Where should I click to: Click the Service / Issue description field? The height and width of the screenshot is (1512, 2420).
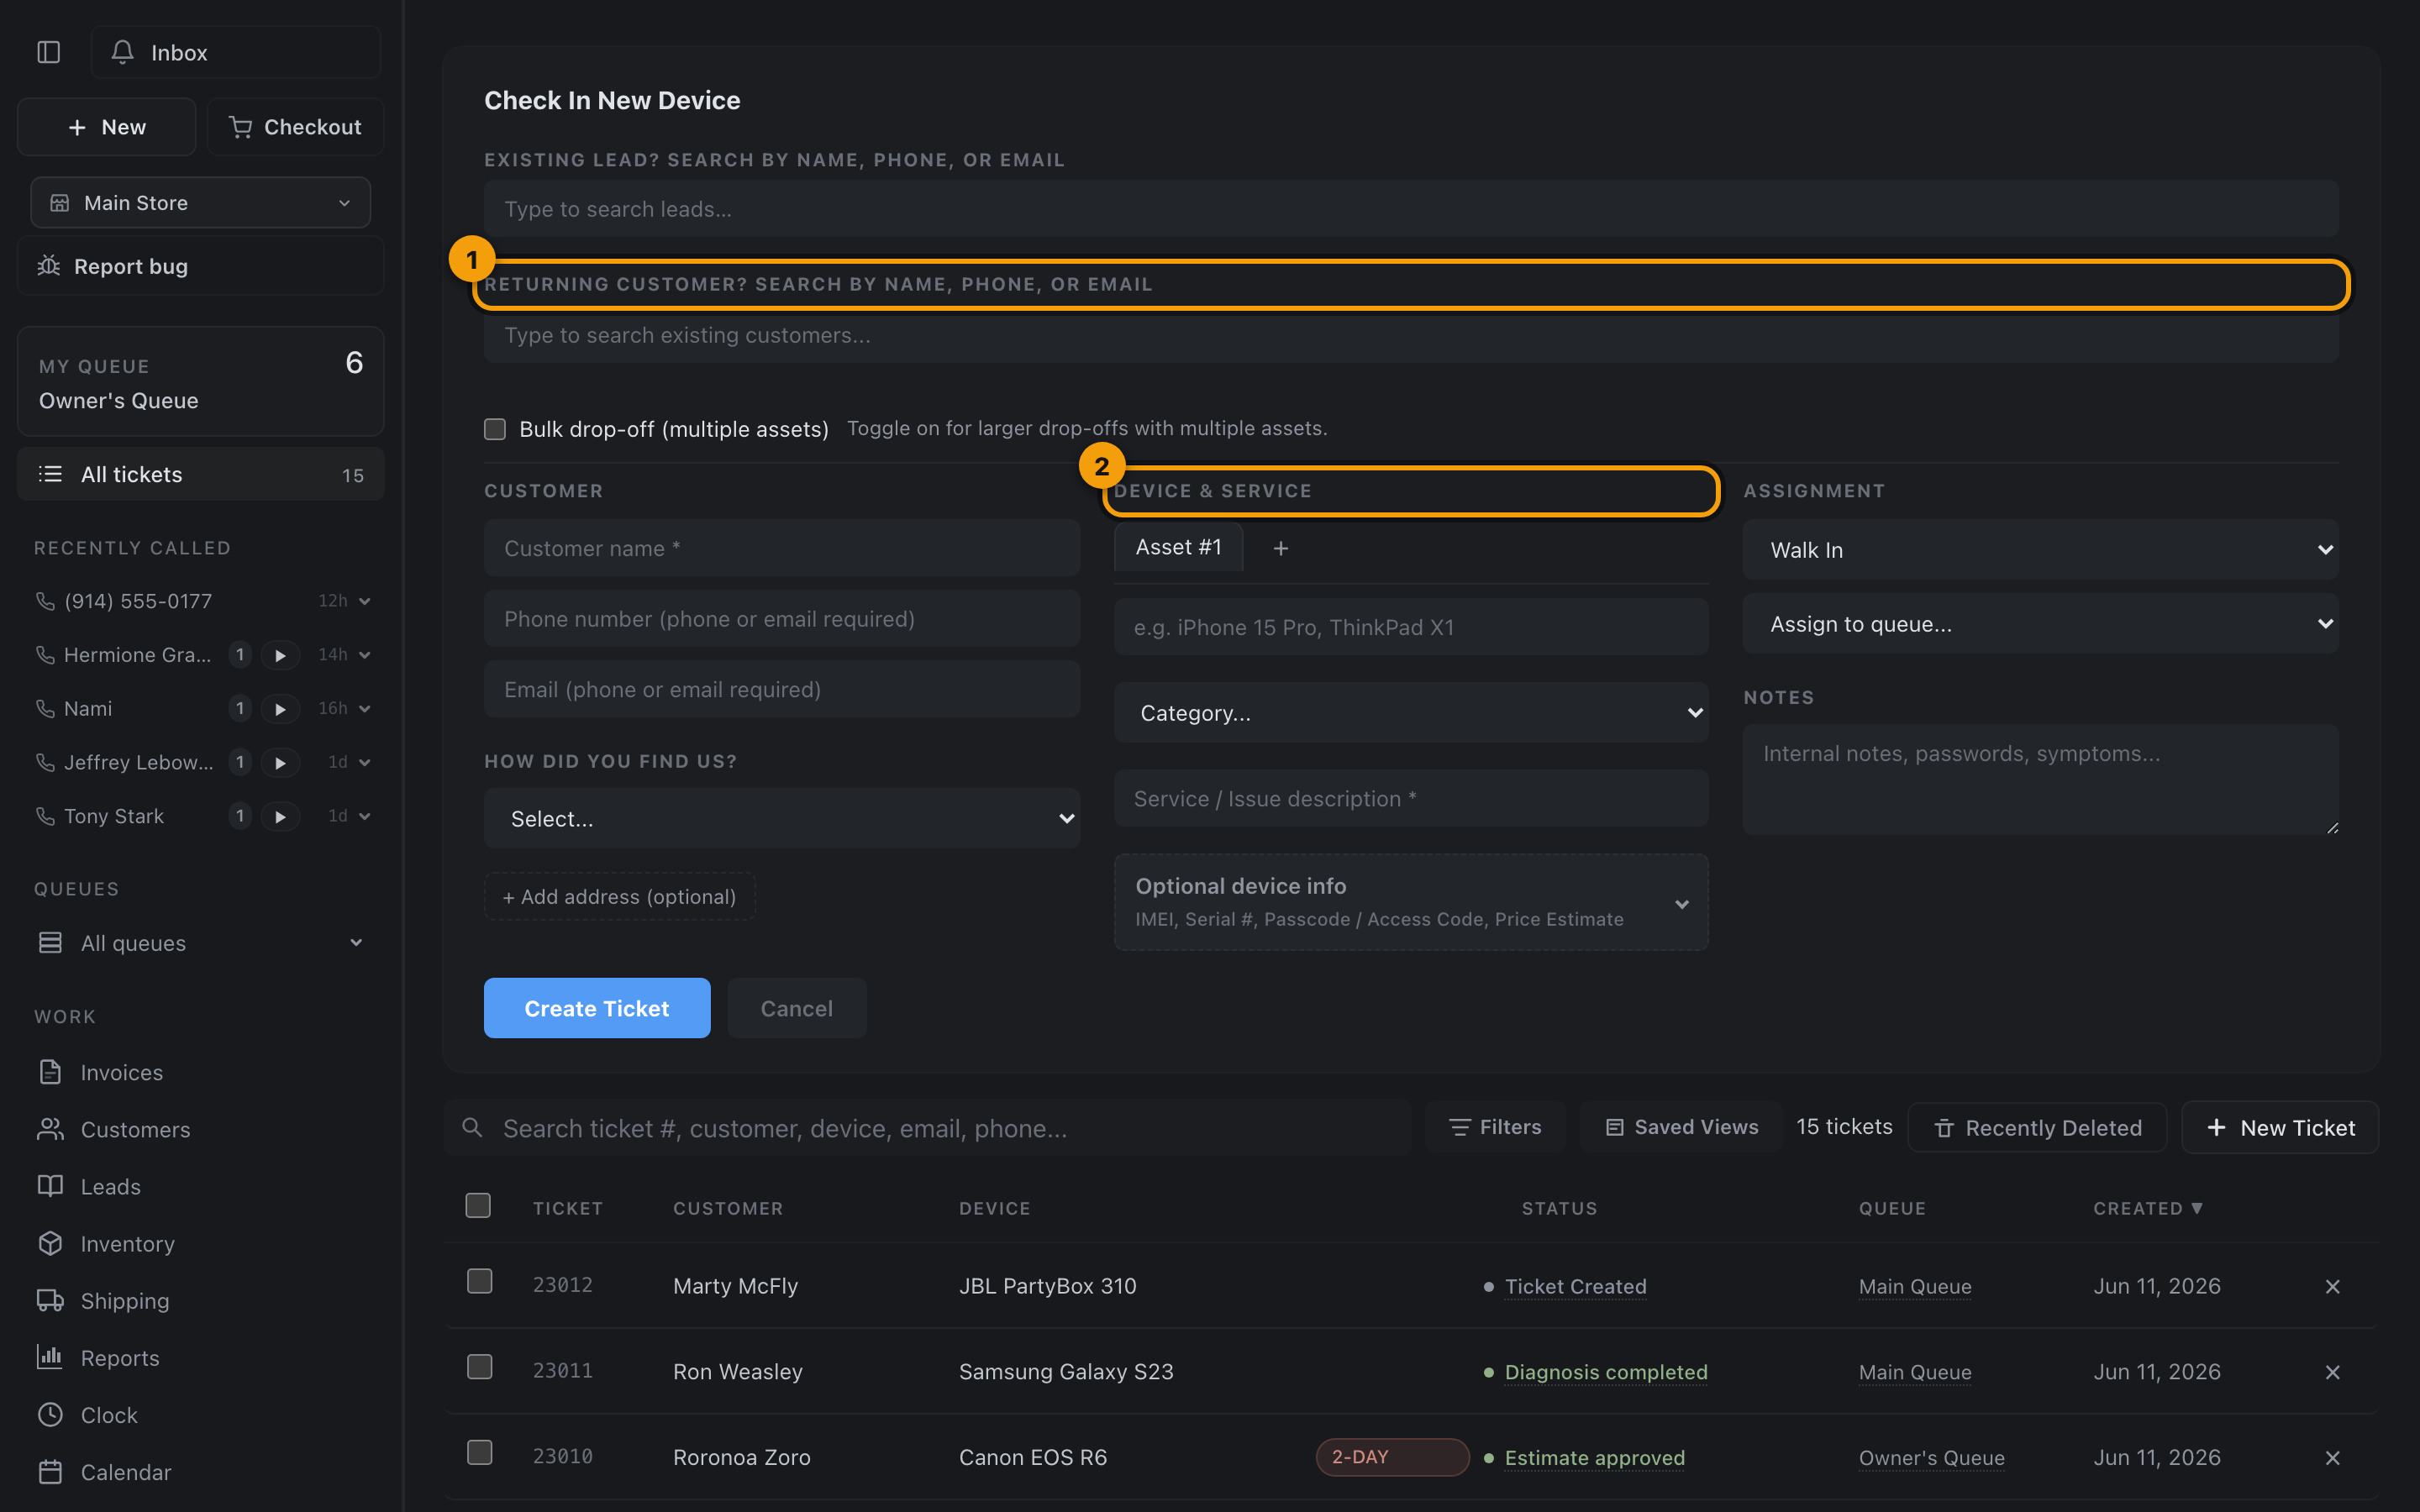pos(1411,798)
